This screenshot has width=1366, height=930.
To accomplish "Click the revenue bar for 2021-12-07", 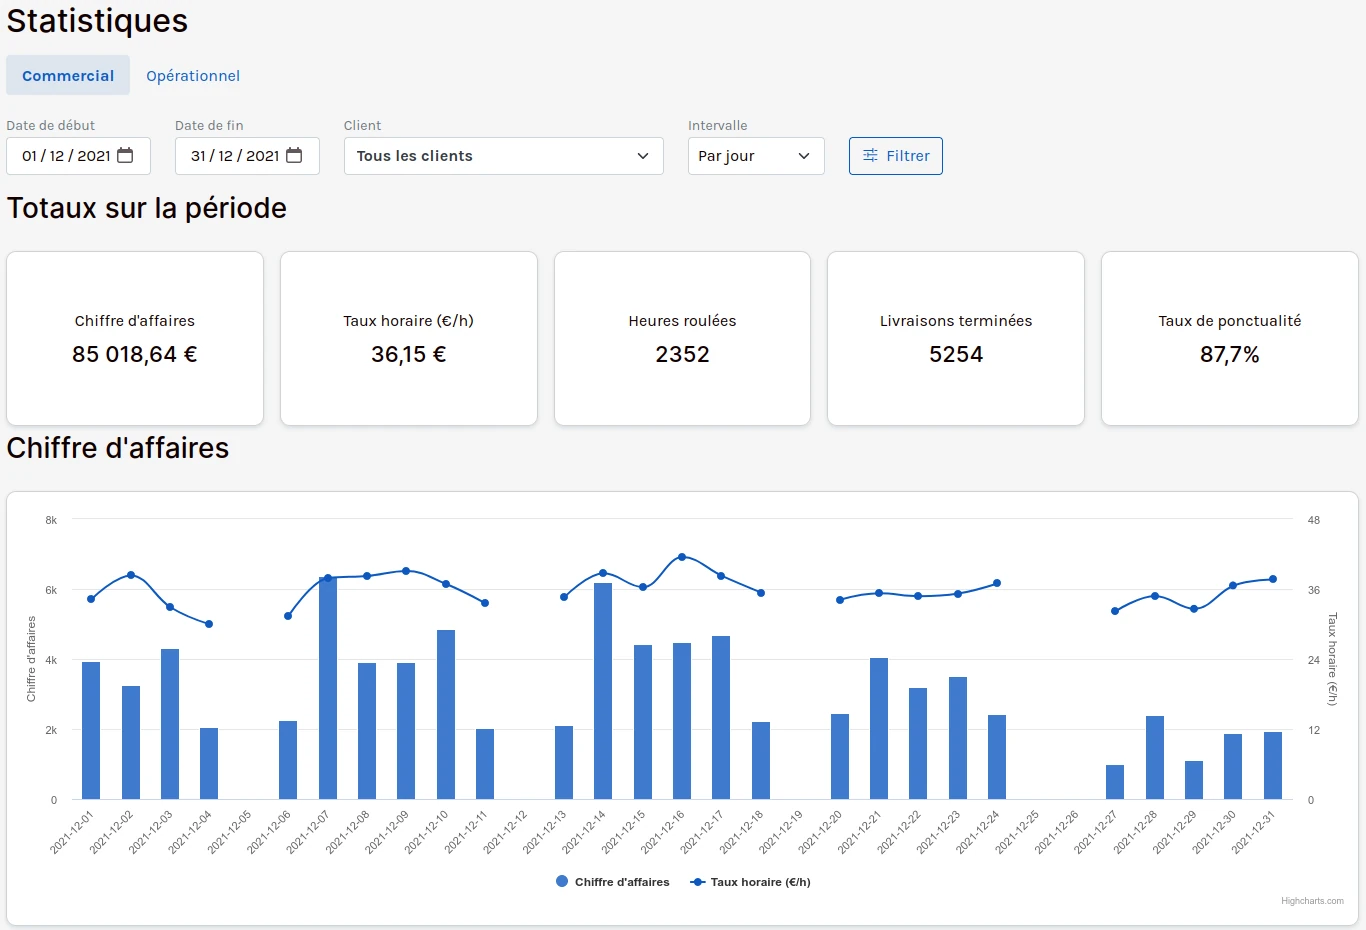I will tap(328, 688).
